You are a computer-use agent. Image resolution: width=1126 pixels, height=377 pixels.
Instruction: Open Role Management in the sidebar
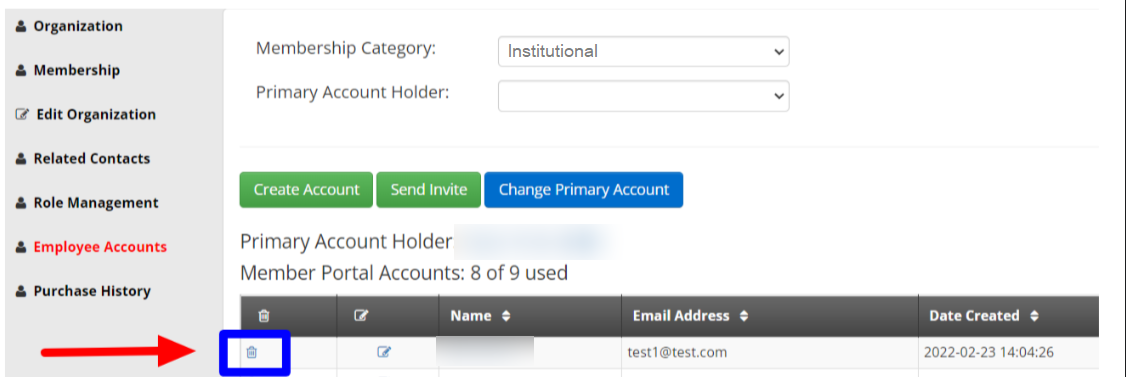(96, 203)
